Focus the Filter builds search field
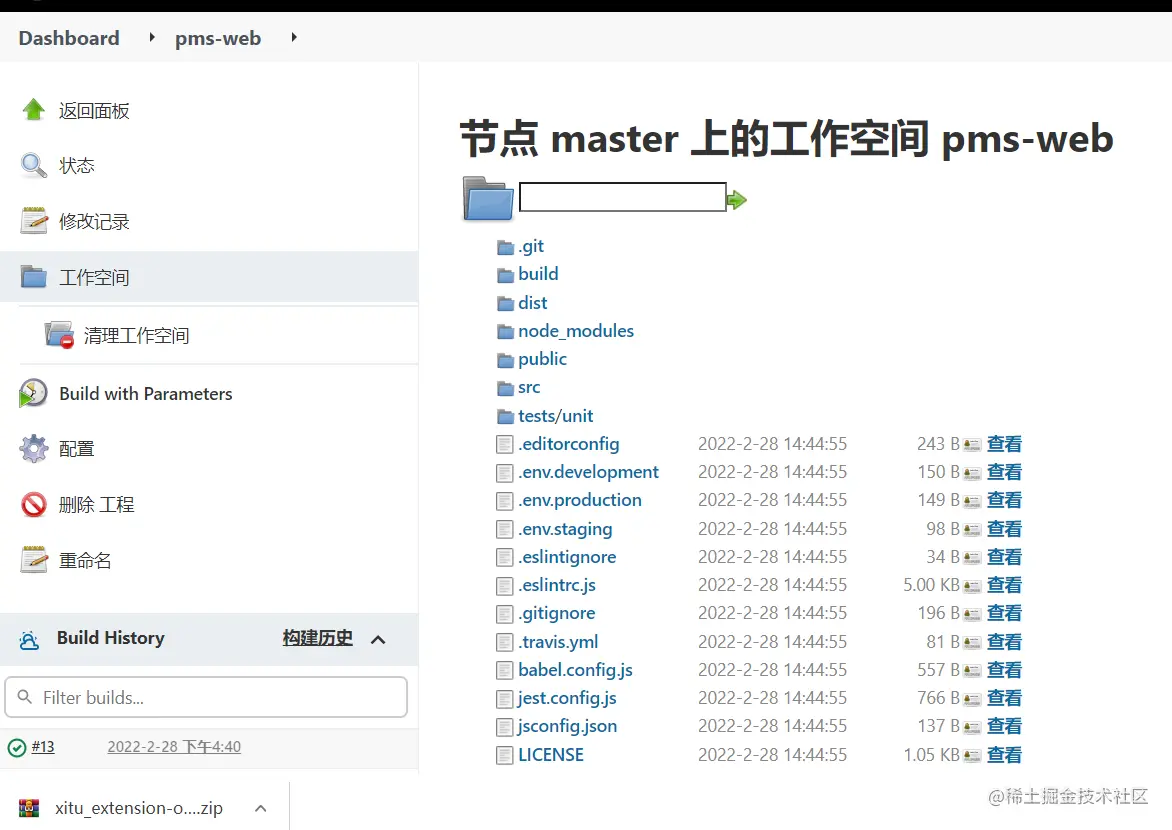 coord(206,697)
